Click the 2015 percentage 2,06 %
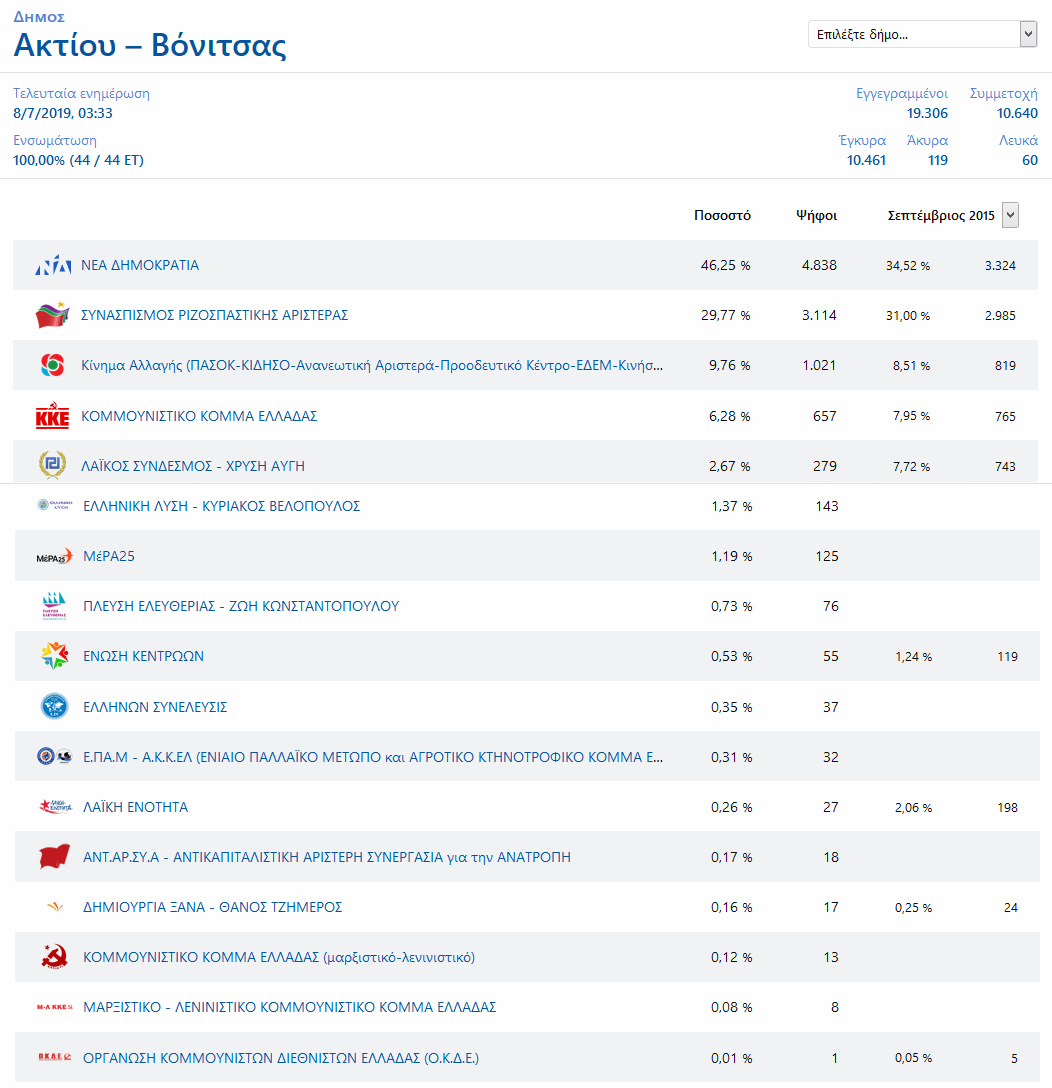This screenshot has width=1052, height=1088. pos(913,808)
